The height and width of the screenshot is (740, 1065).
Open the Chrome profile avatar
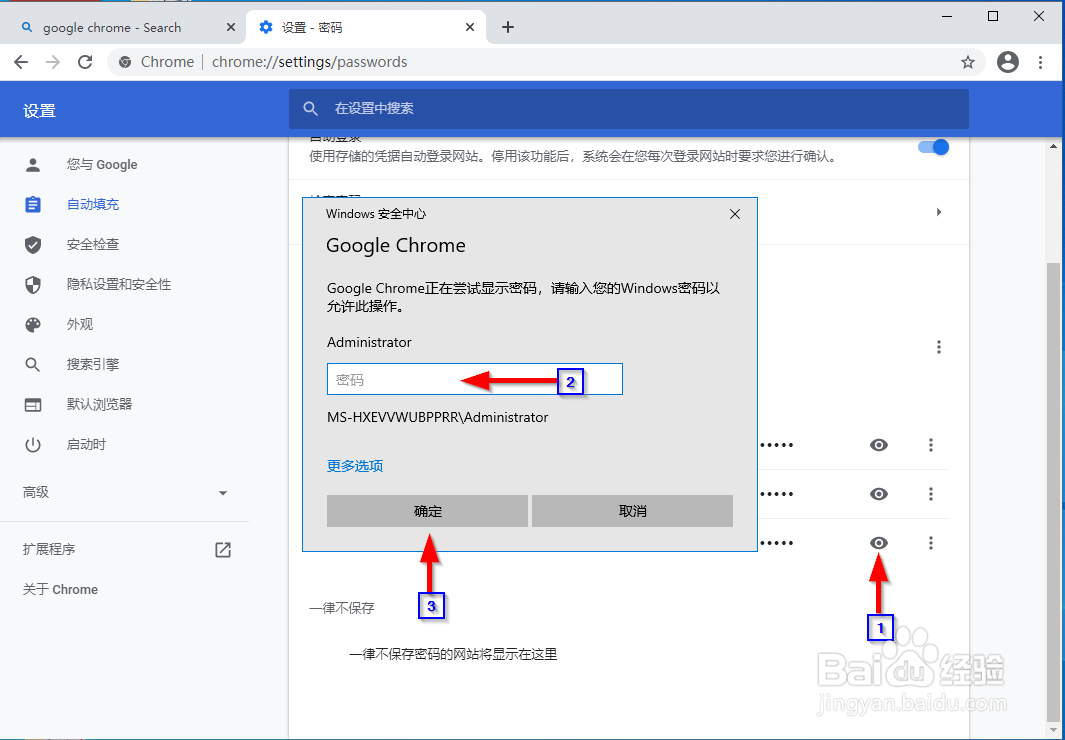pyautogui.click(x=1007, y=62)
